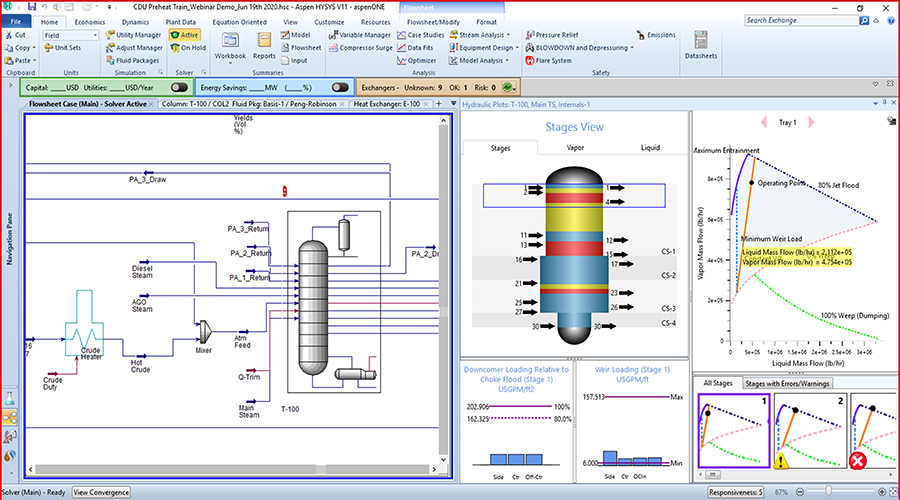Image resolution: width=900 pixels, height=500 pixels.
Task: Click in the Search Exchange field
Action: (801, 20)
